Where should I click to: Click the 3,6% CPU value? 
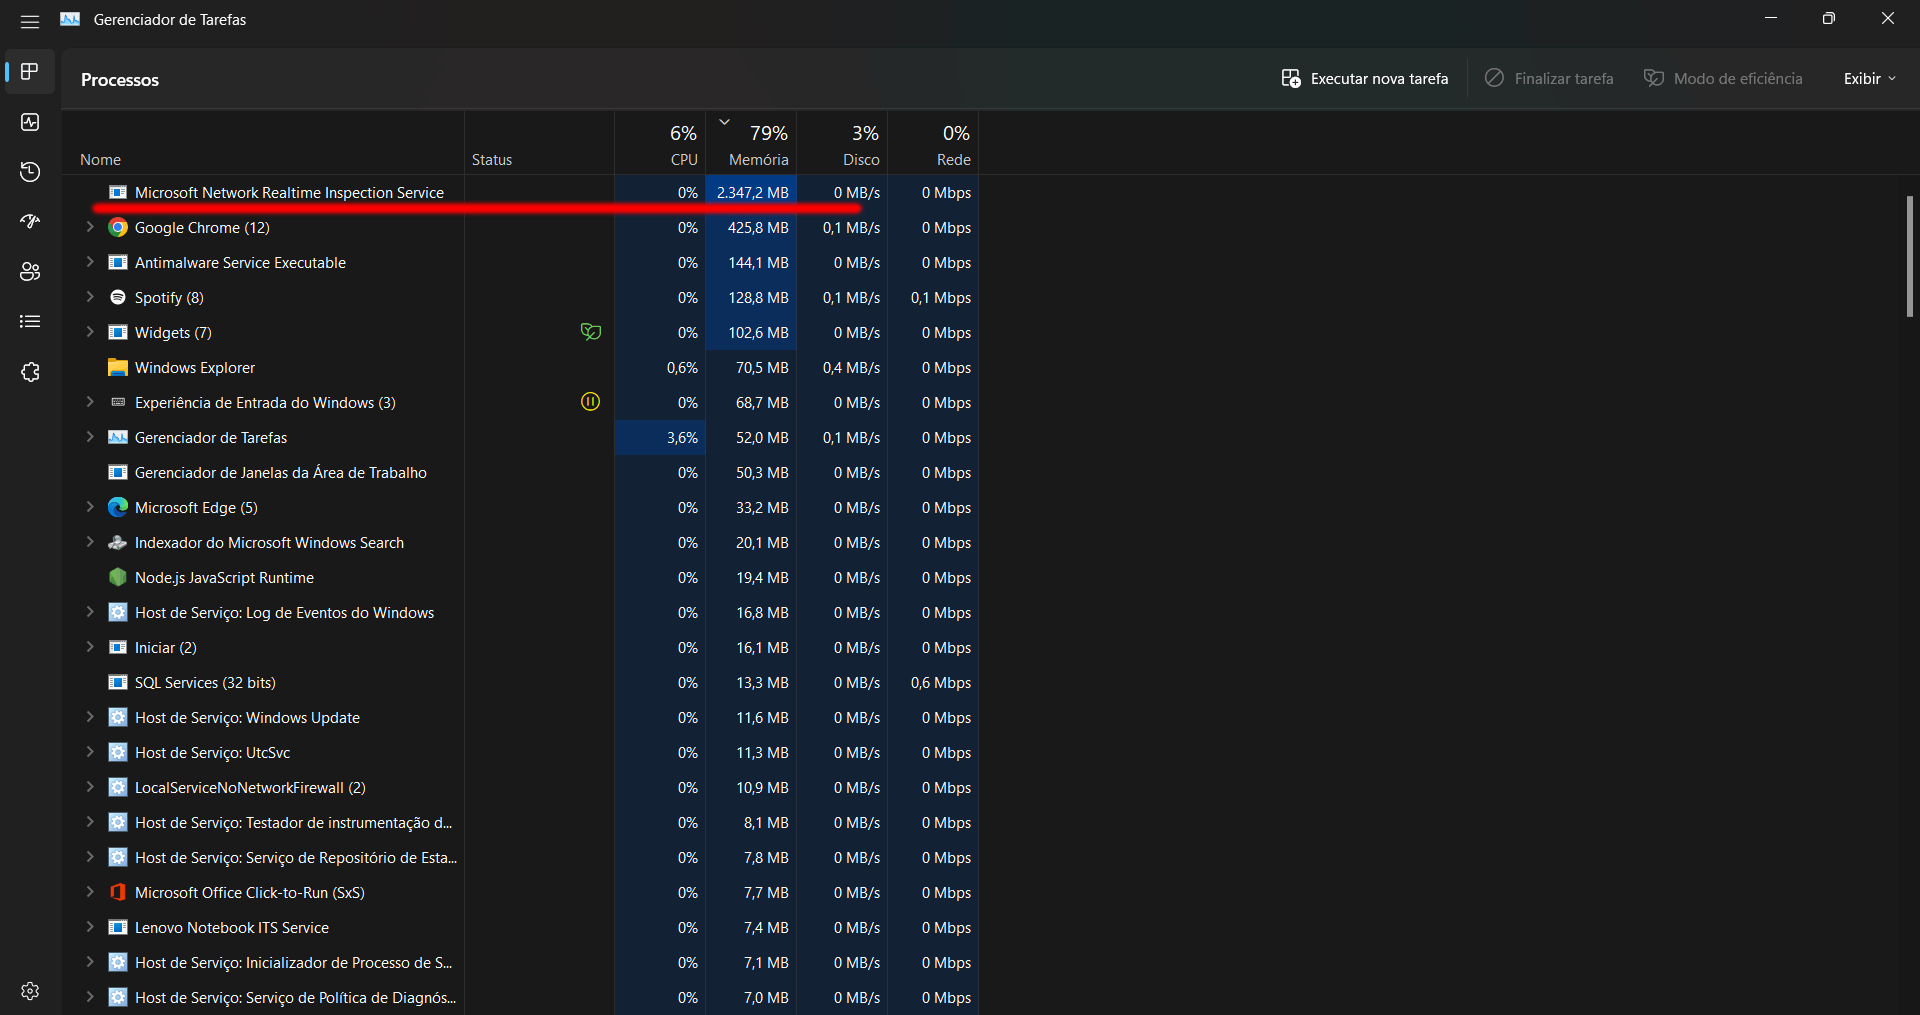[x=682, y=438]
